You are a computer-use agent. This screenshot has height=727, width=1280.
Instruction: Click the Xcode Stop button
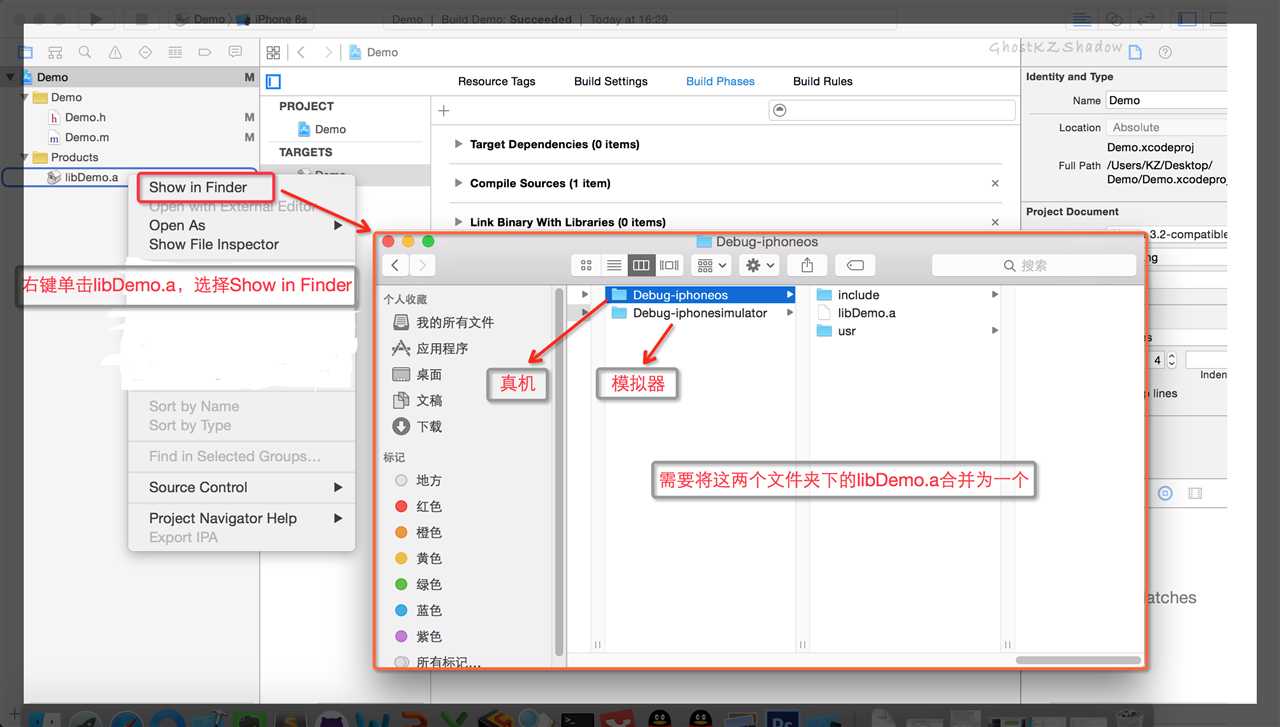(142, 19)
